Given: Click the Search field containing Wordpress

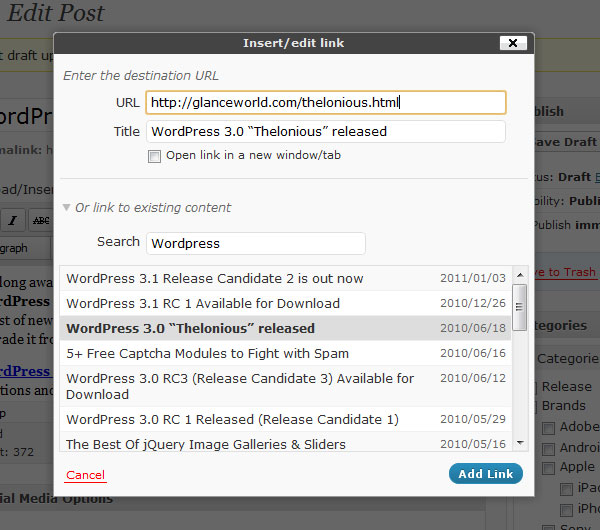Looking at the screenshot, I should (x=256, y=243).
